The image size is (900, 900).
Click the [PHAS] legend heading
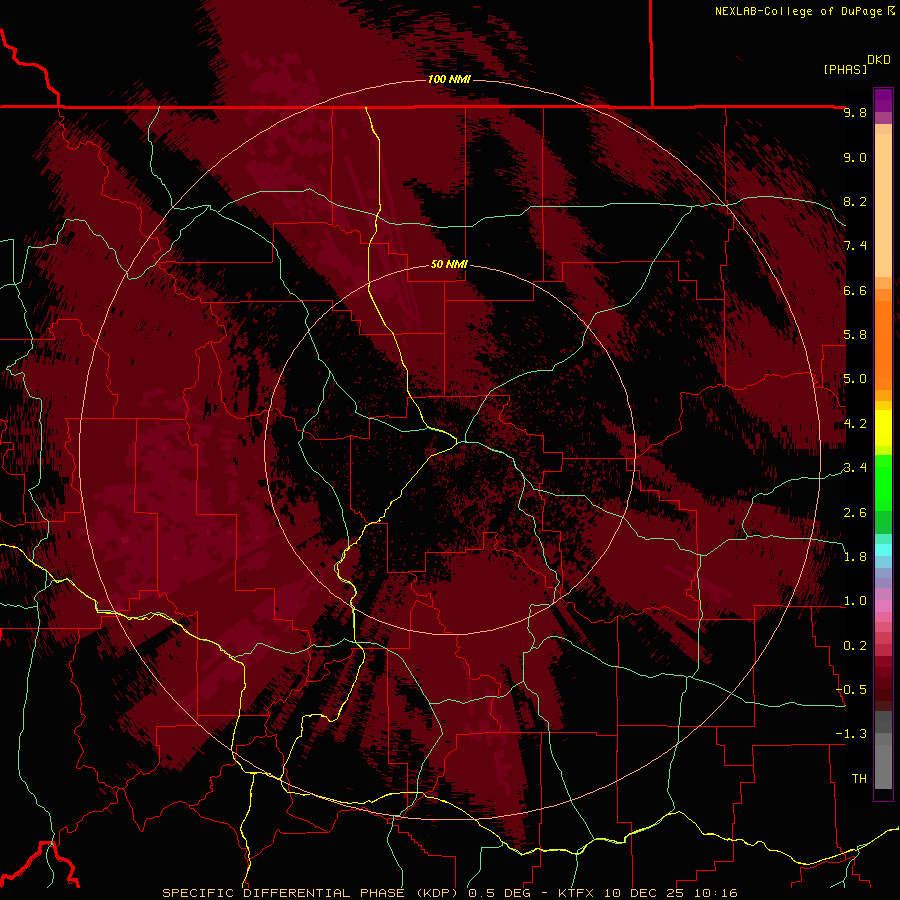[845, 69]
